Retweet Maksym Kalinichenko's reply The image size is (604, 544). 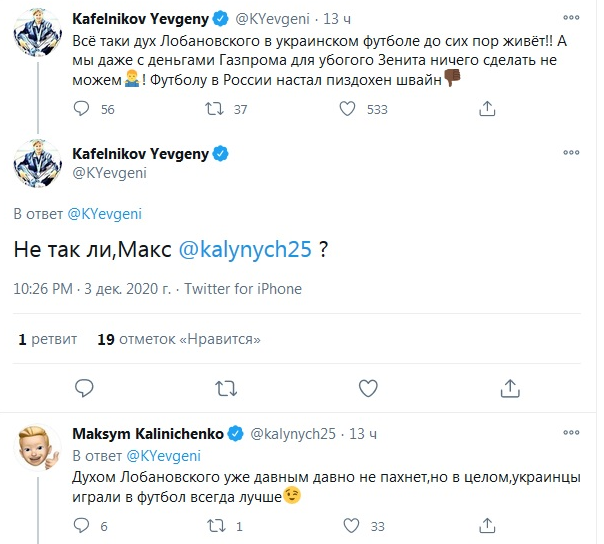pos(214,525)
